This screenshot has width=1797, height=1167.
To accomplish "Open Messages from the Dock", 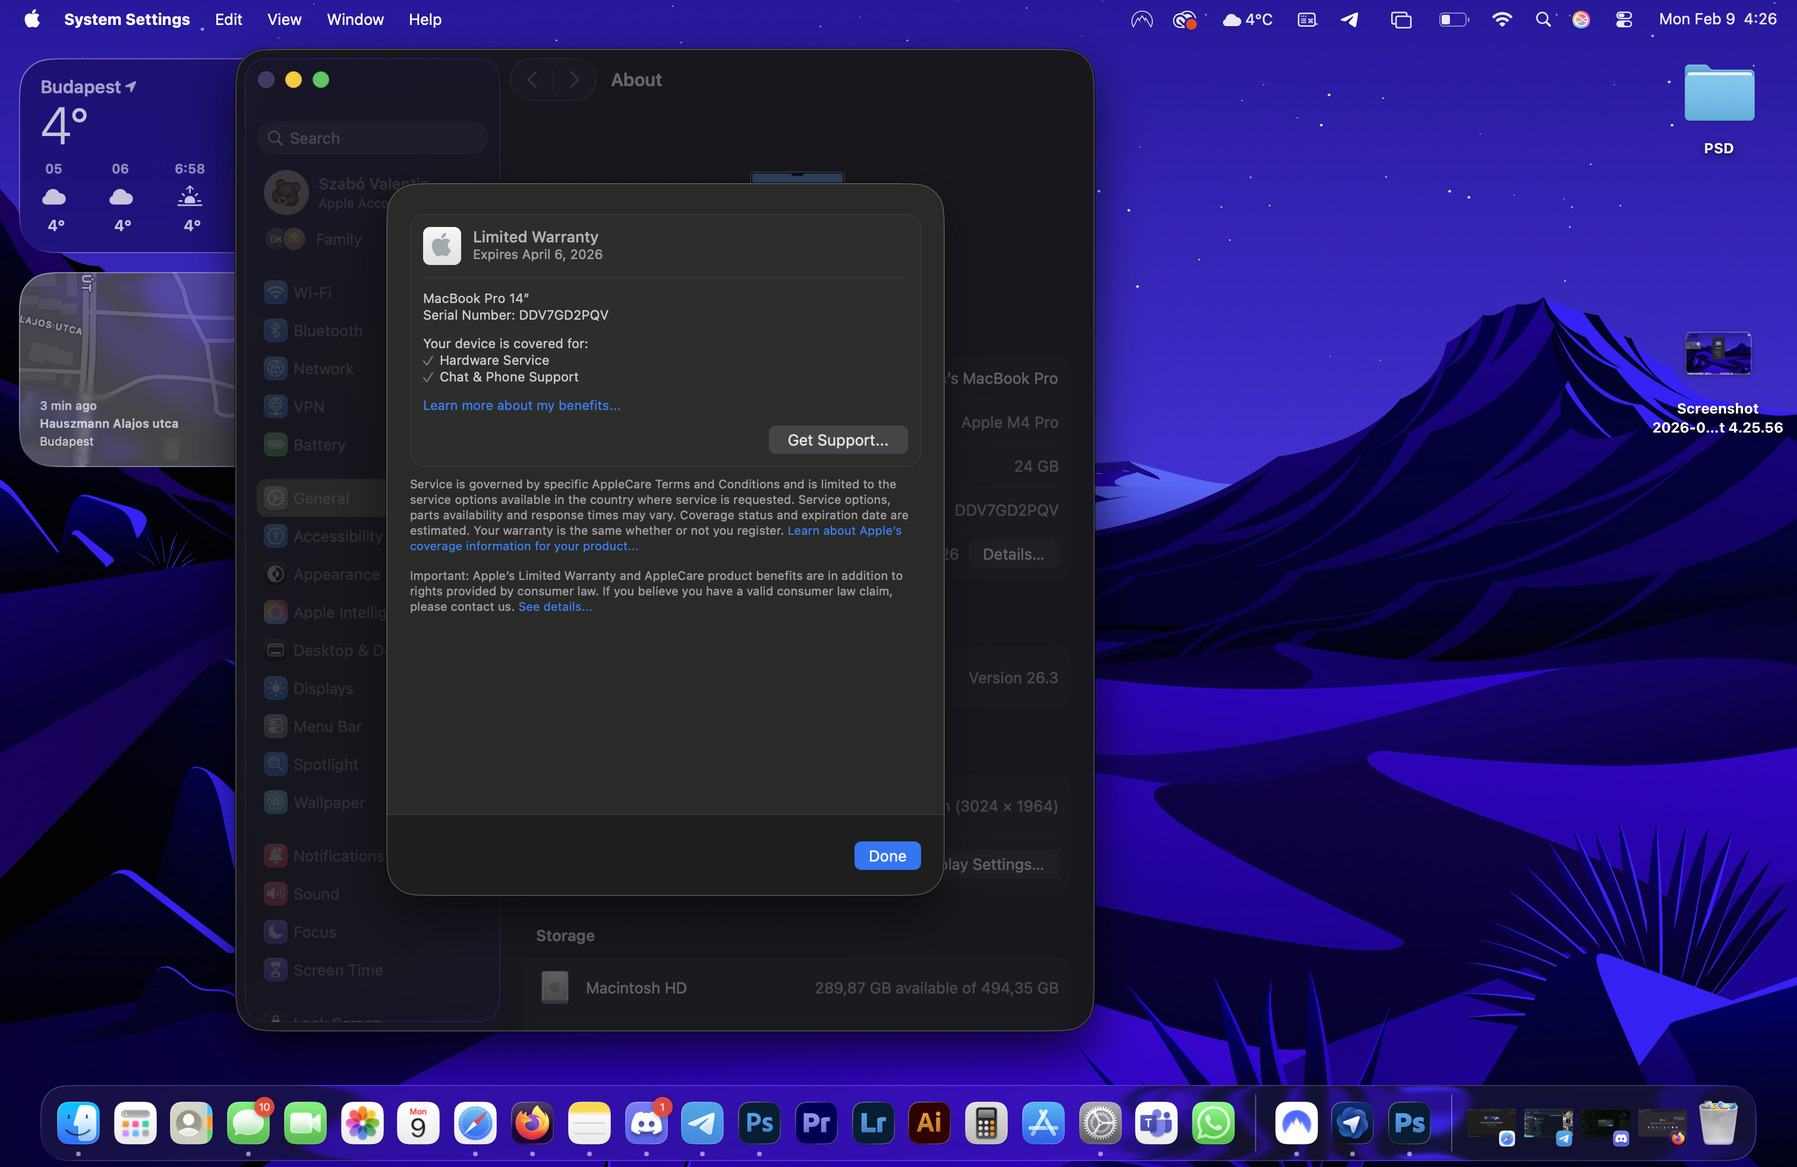I will point(248,1123).
